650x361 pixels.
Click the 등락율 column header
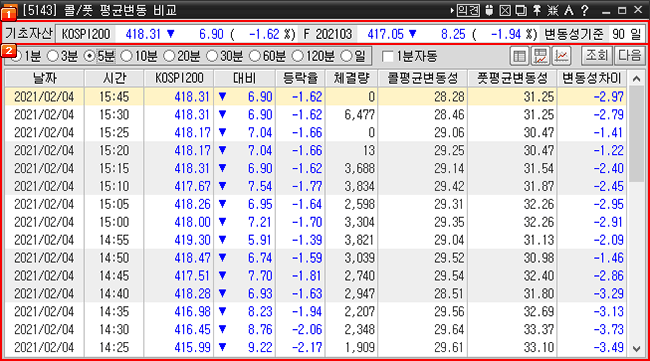point(301,78)
